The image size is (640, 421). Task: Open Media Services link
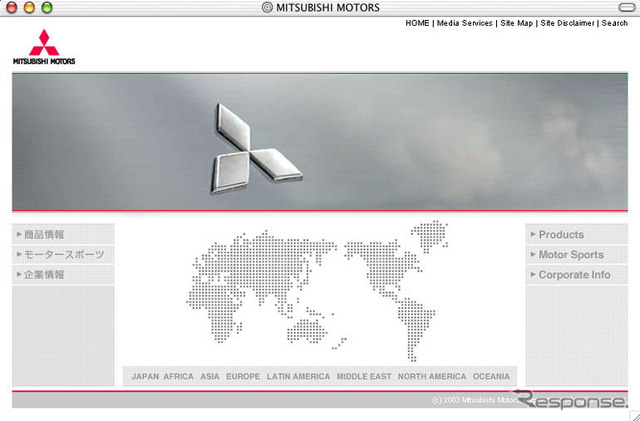click(x=464, y=23)
